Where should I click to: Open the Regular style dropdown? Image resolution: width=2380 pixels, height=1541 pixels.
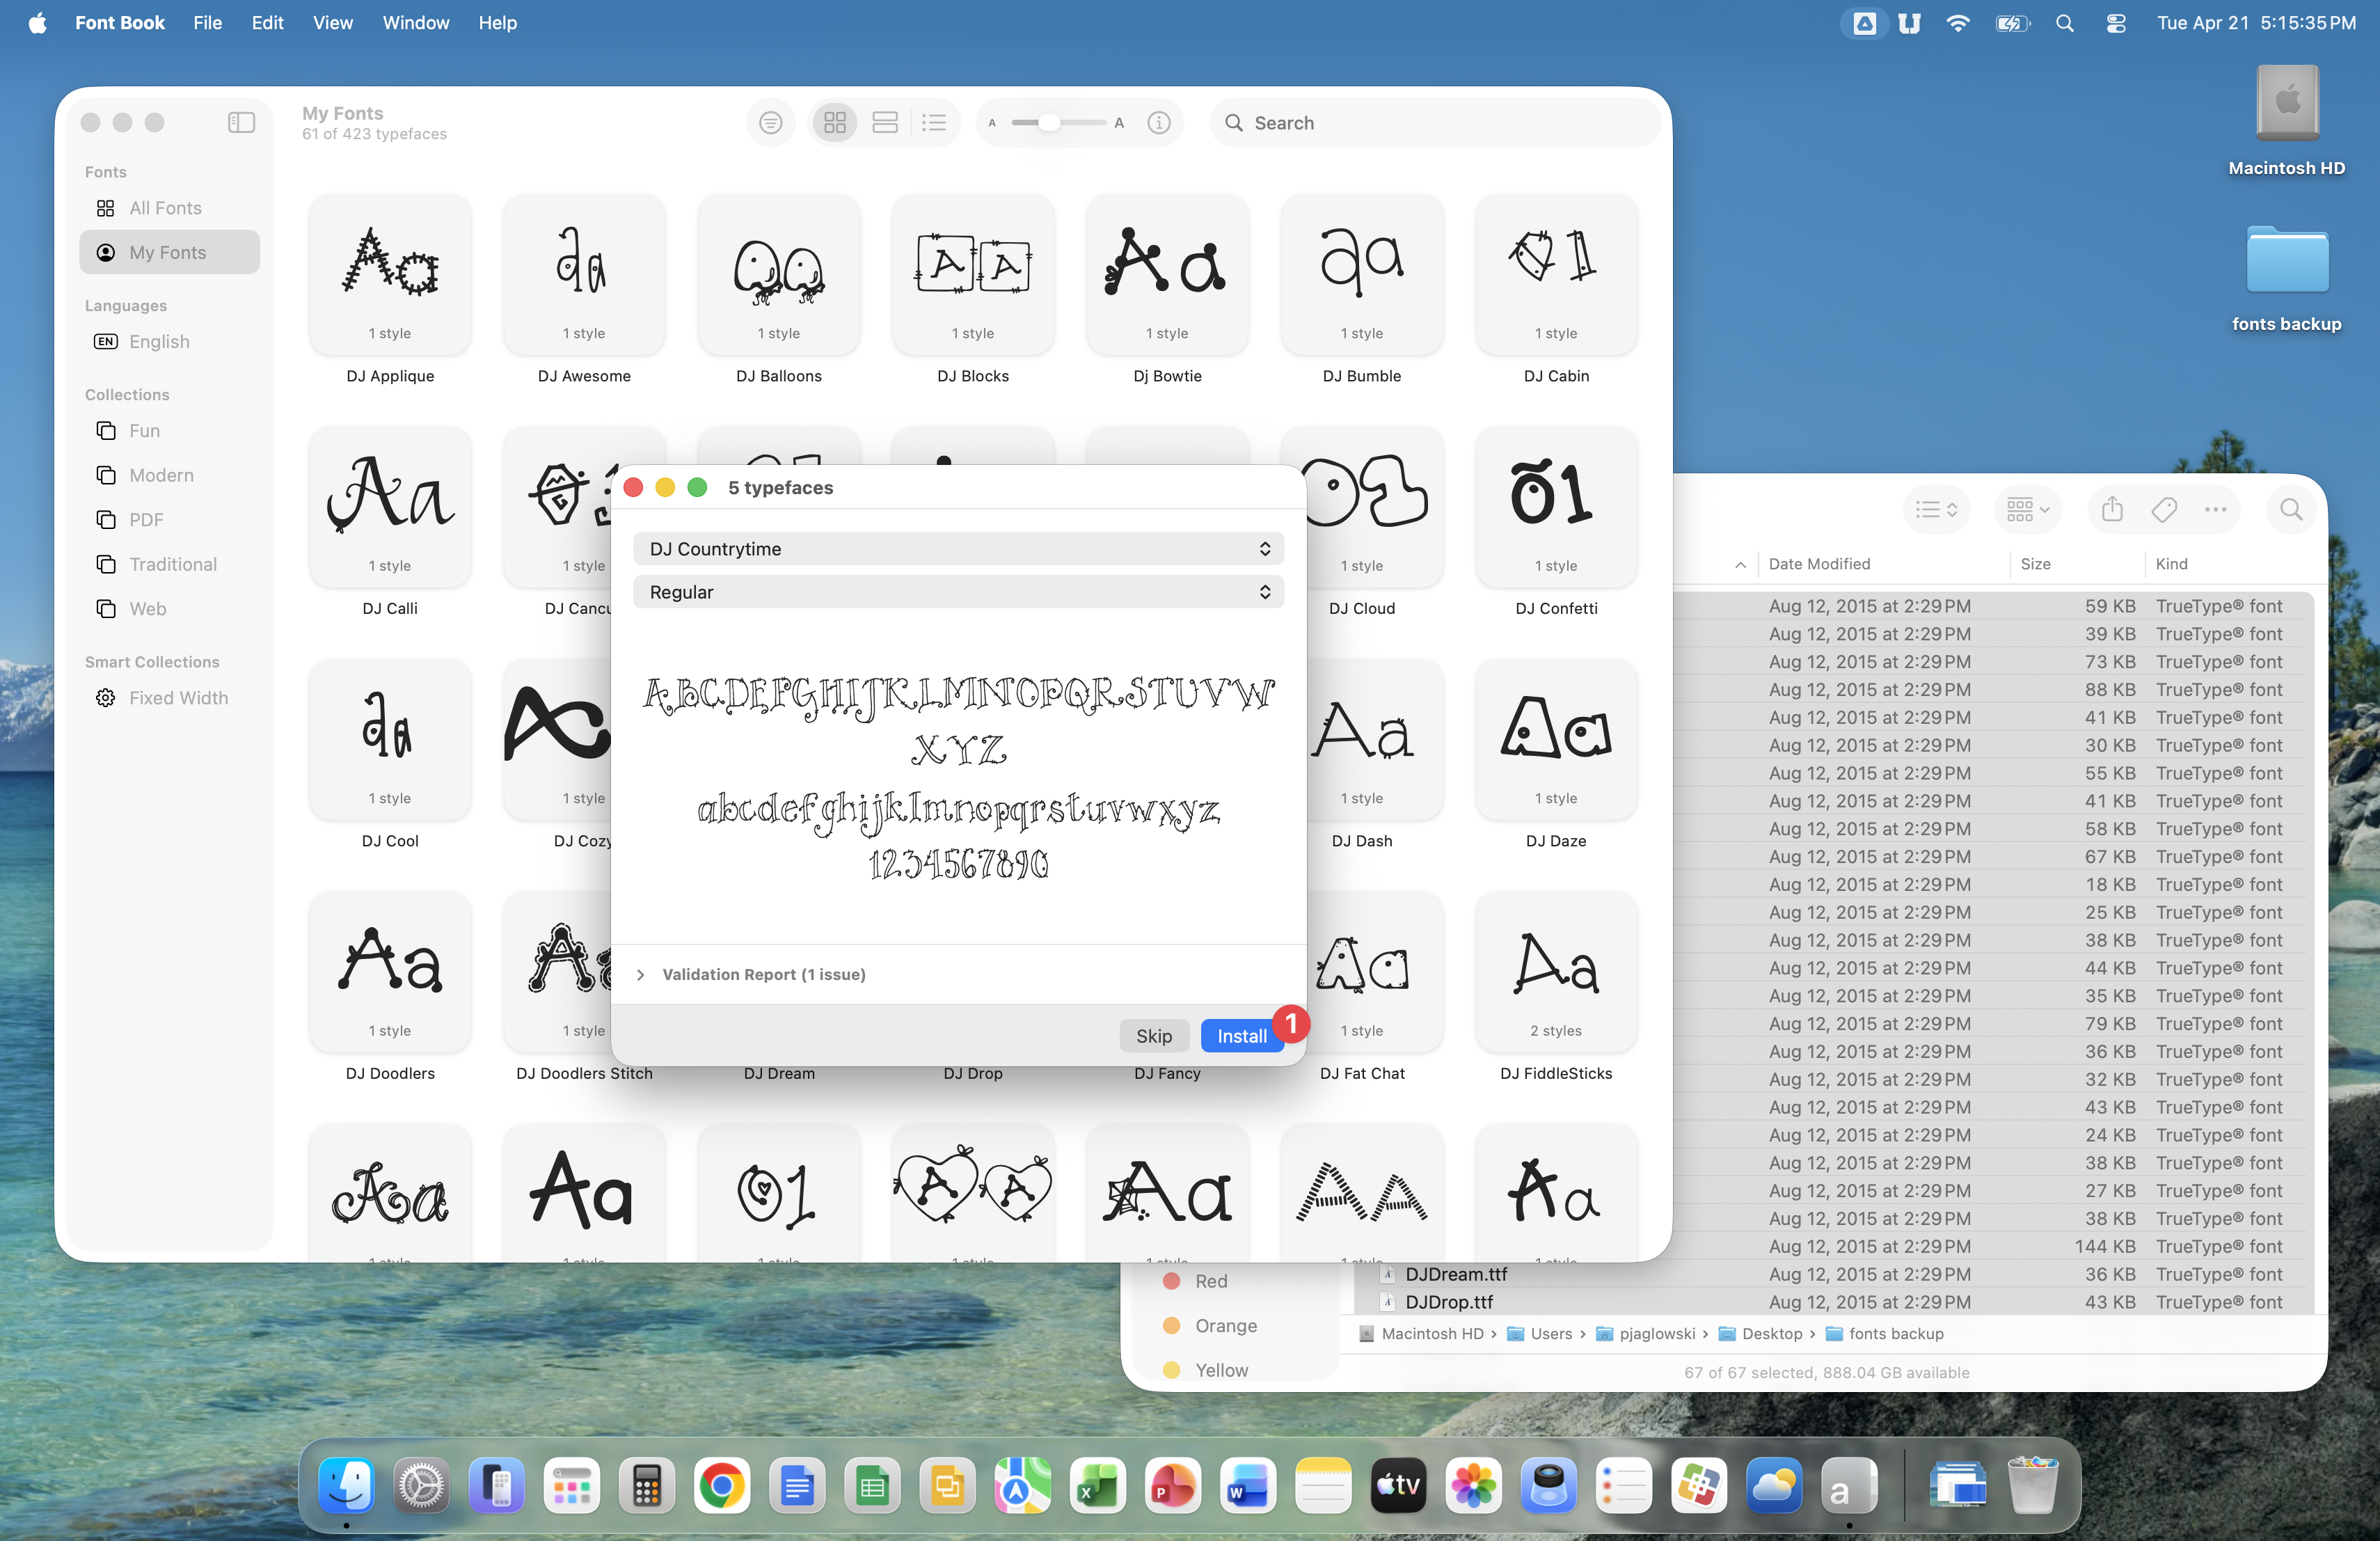pyautogui.click(x=958, y=592)
